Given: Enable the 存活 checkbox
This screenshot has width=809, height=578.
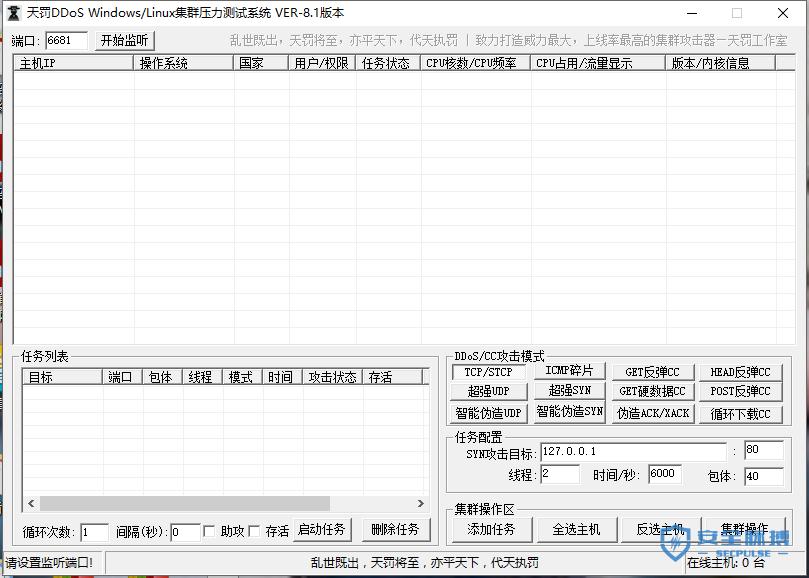Looking at the screenshot, I should coord(251,531).
